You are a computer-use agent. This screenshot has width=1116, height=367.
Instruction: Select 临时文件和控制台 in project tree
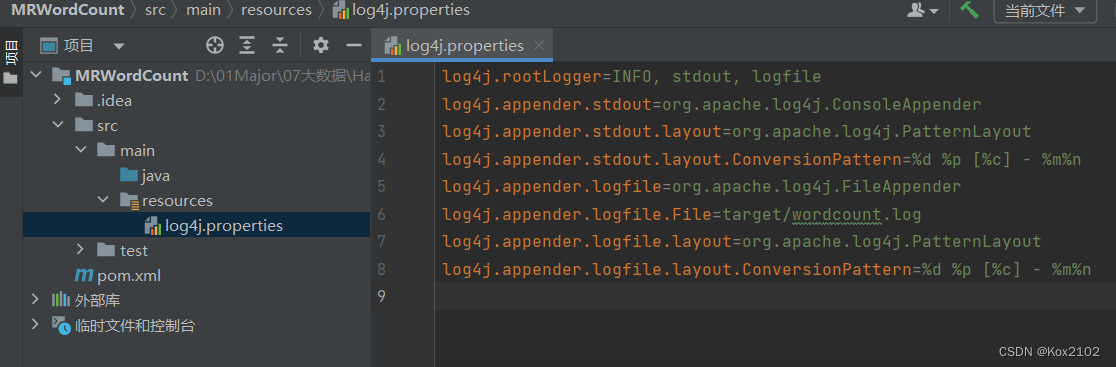[x=123, y=325]
